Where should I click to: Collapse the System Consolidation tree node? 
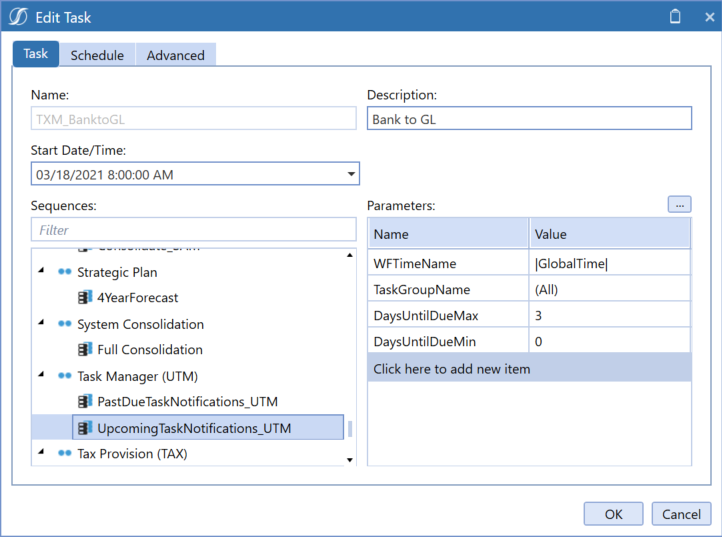point(41,324)
